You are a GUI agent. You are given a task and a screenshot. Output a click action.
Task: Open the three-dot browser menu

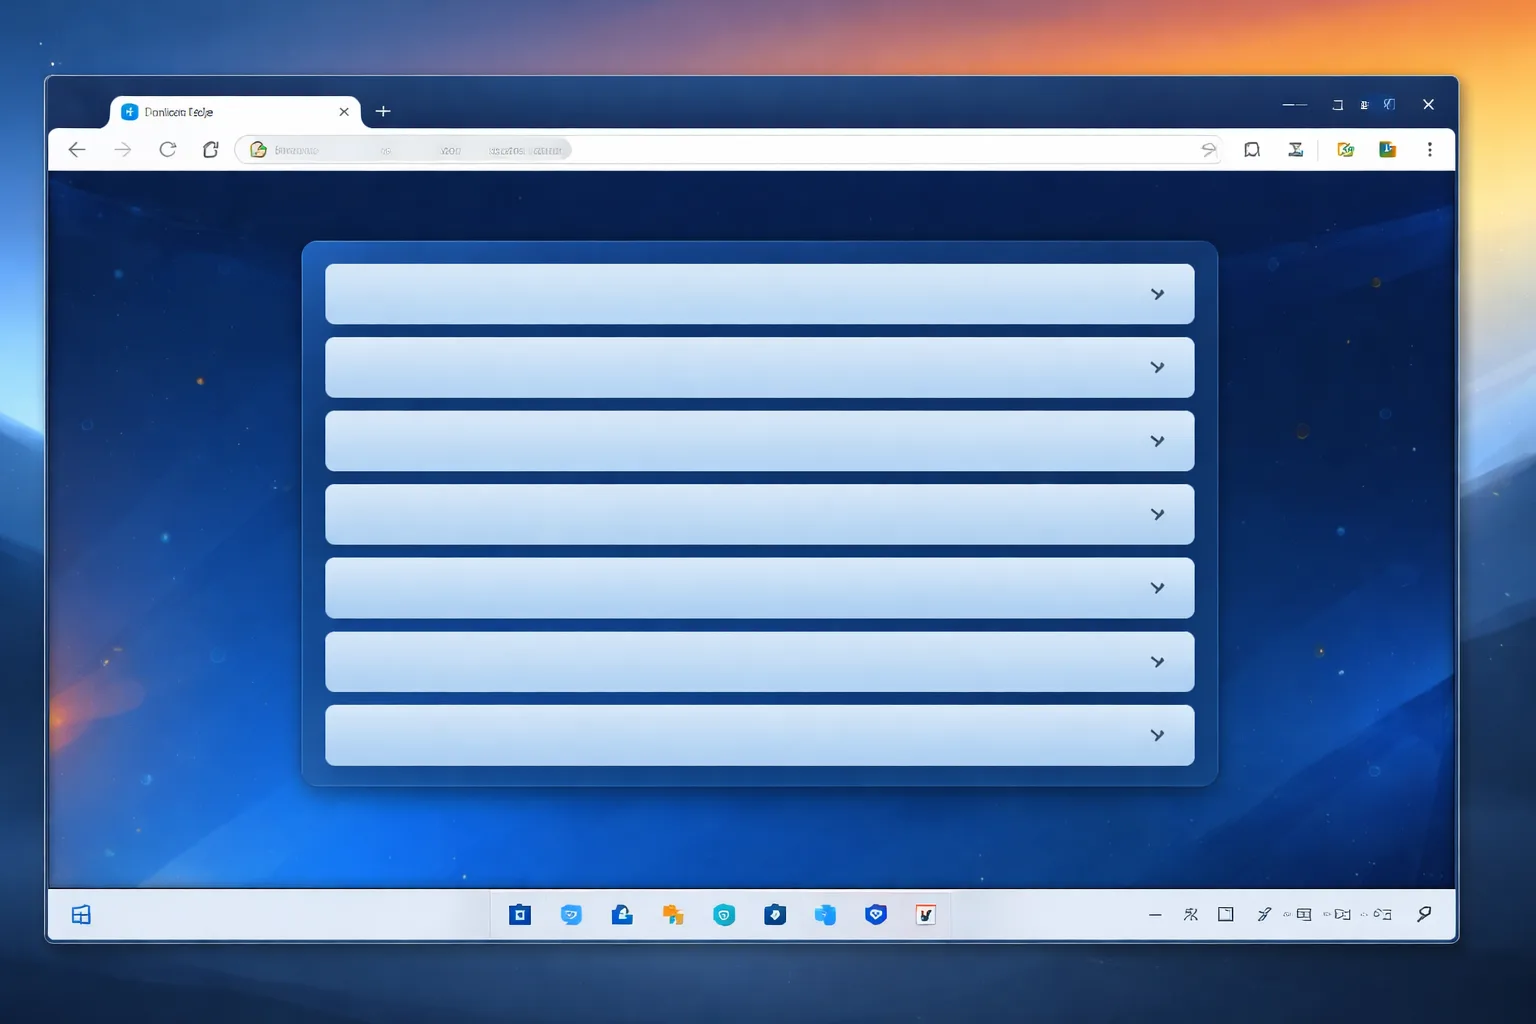[x=1429, y=149]
